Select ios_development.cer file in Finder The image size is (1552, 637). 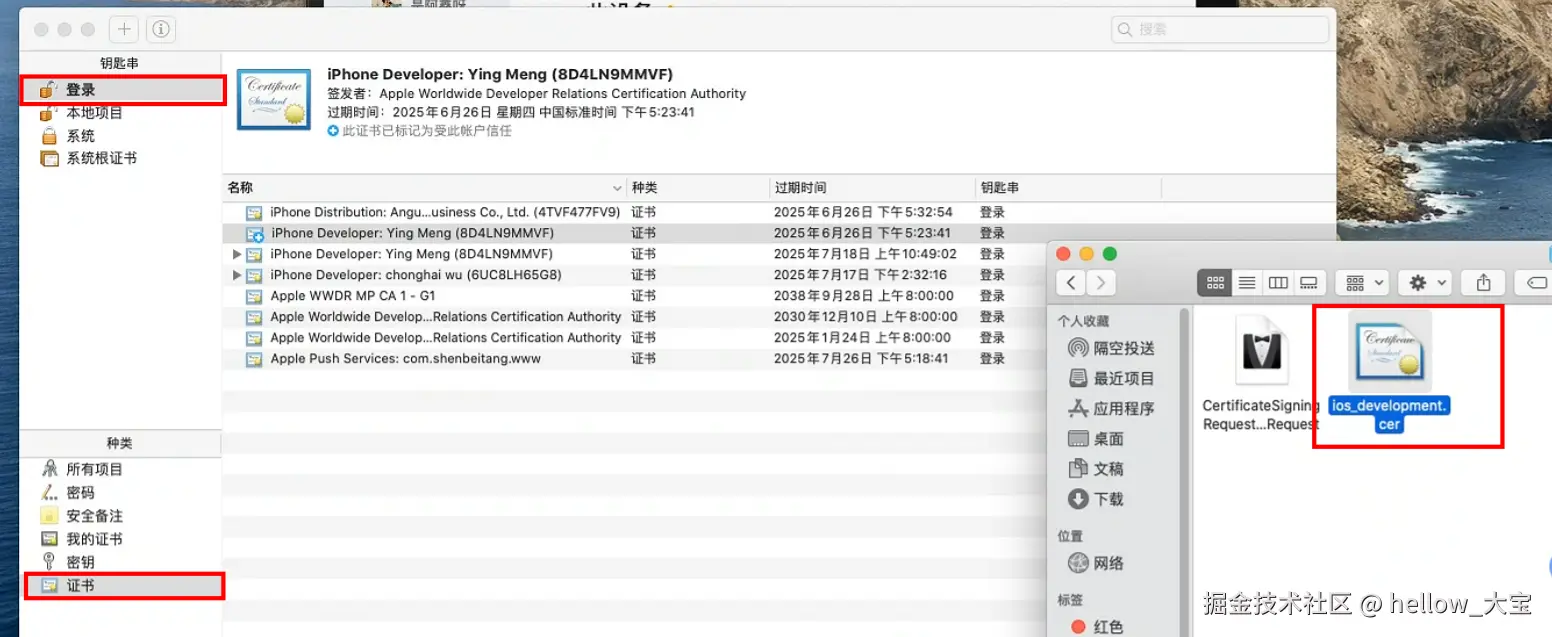point(1390,373)
